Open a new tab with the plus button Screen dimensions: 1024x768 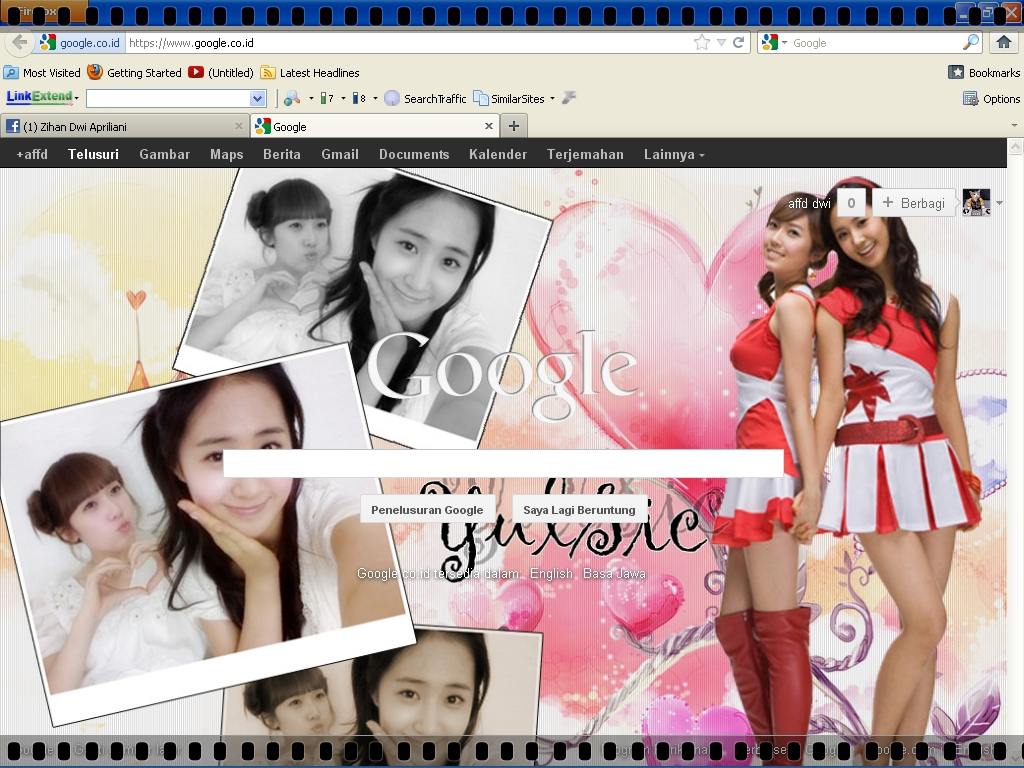(514, 126)
